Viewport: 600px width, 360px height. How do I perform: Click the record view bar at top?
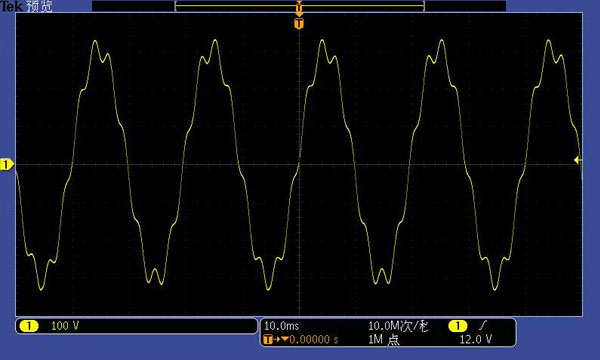coord(299,6)
